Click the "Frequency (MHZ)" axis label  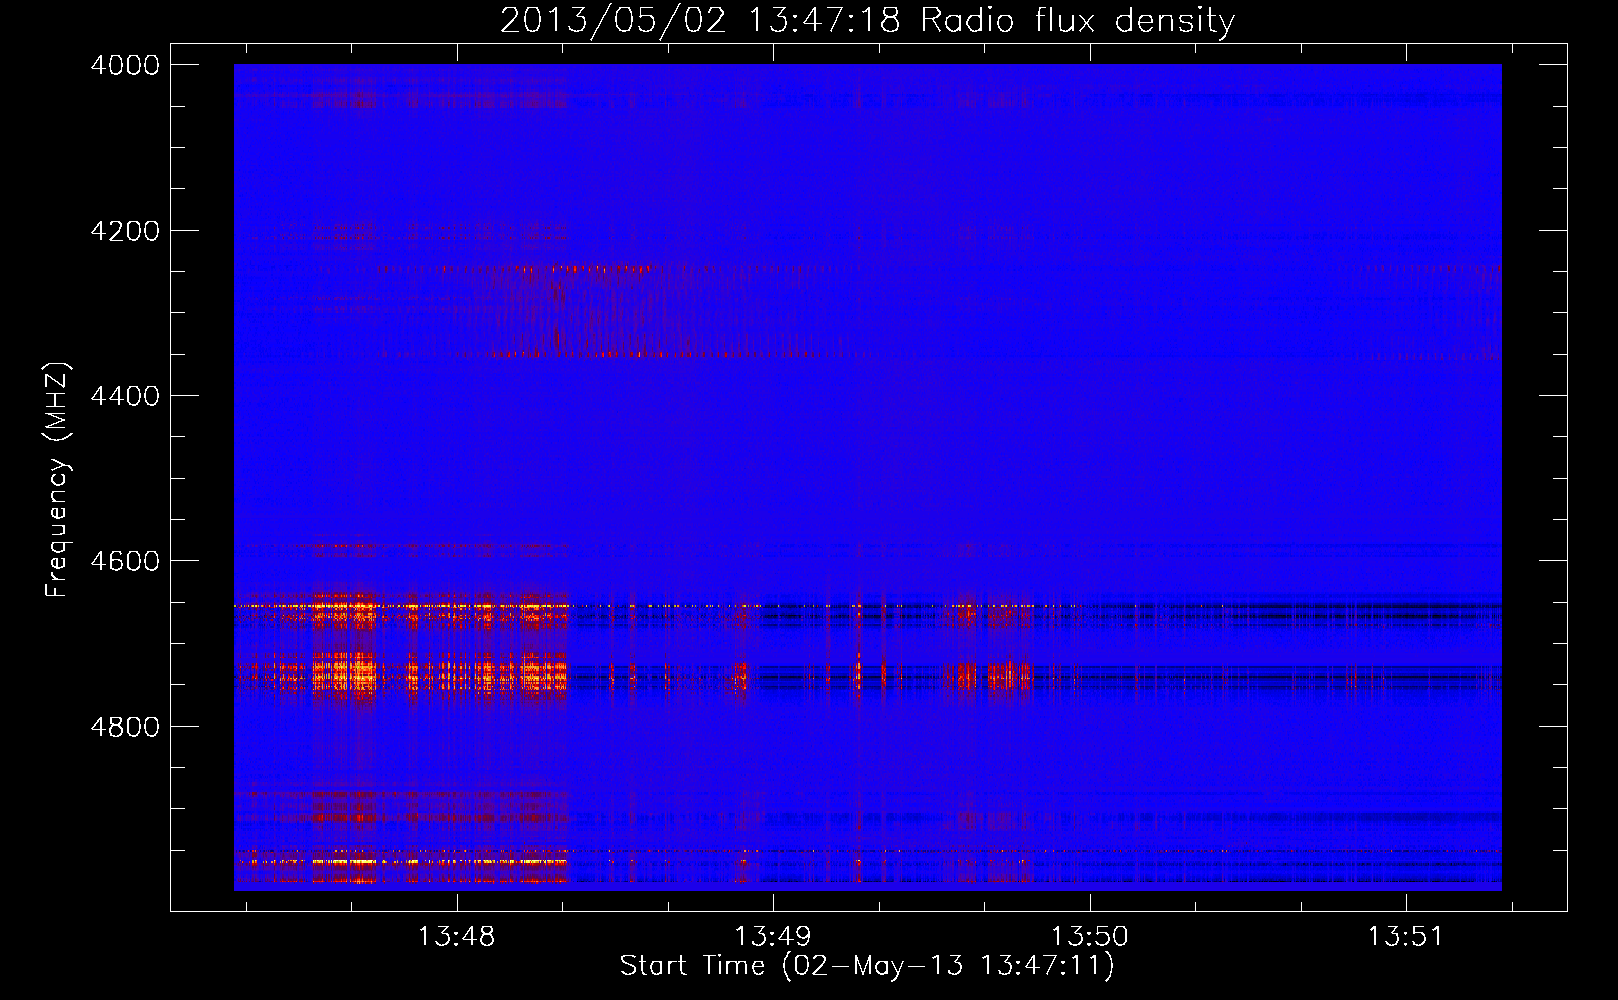tap(58, 480)
